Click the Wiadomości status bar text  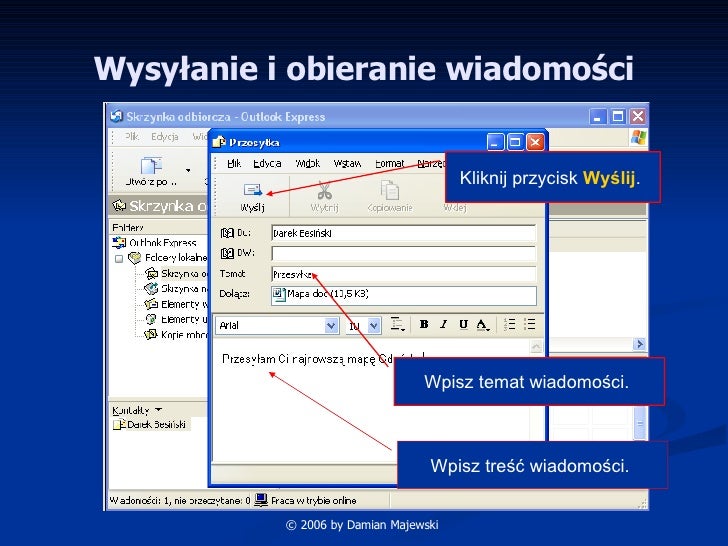click(180, 500)
